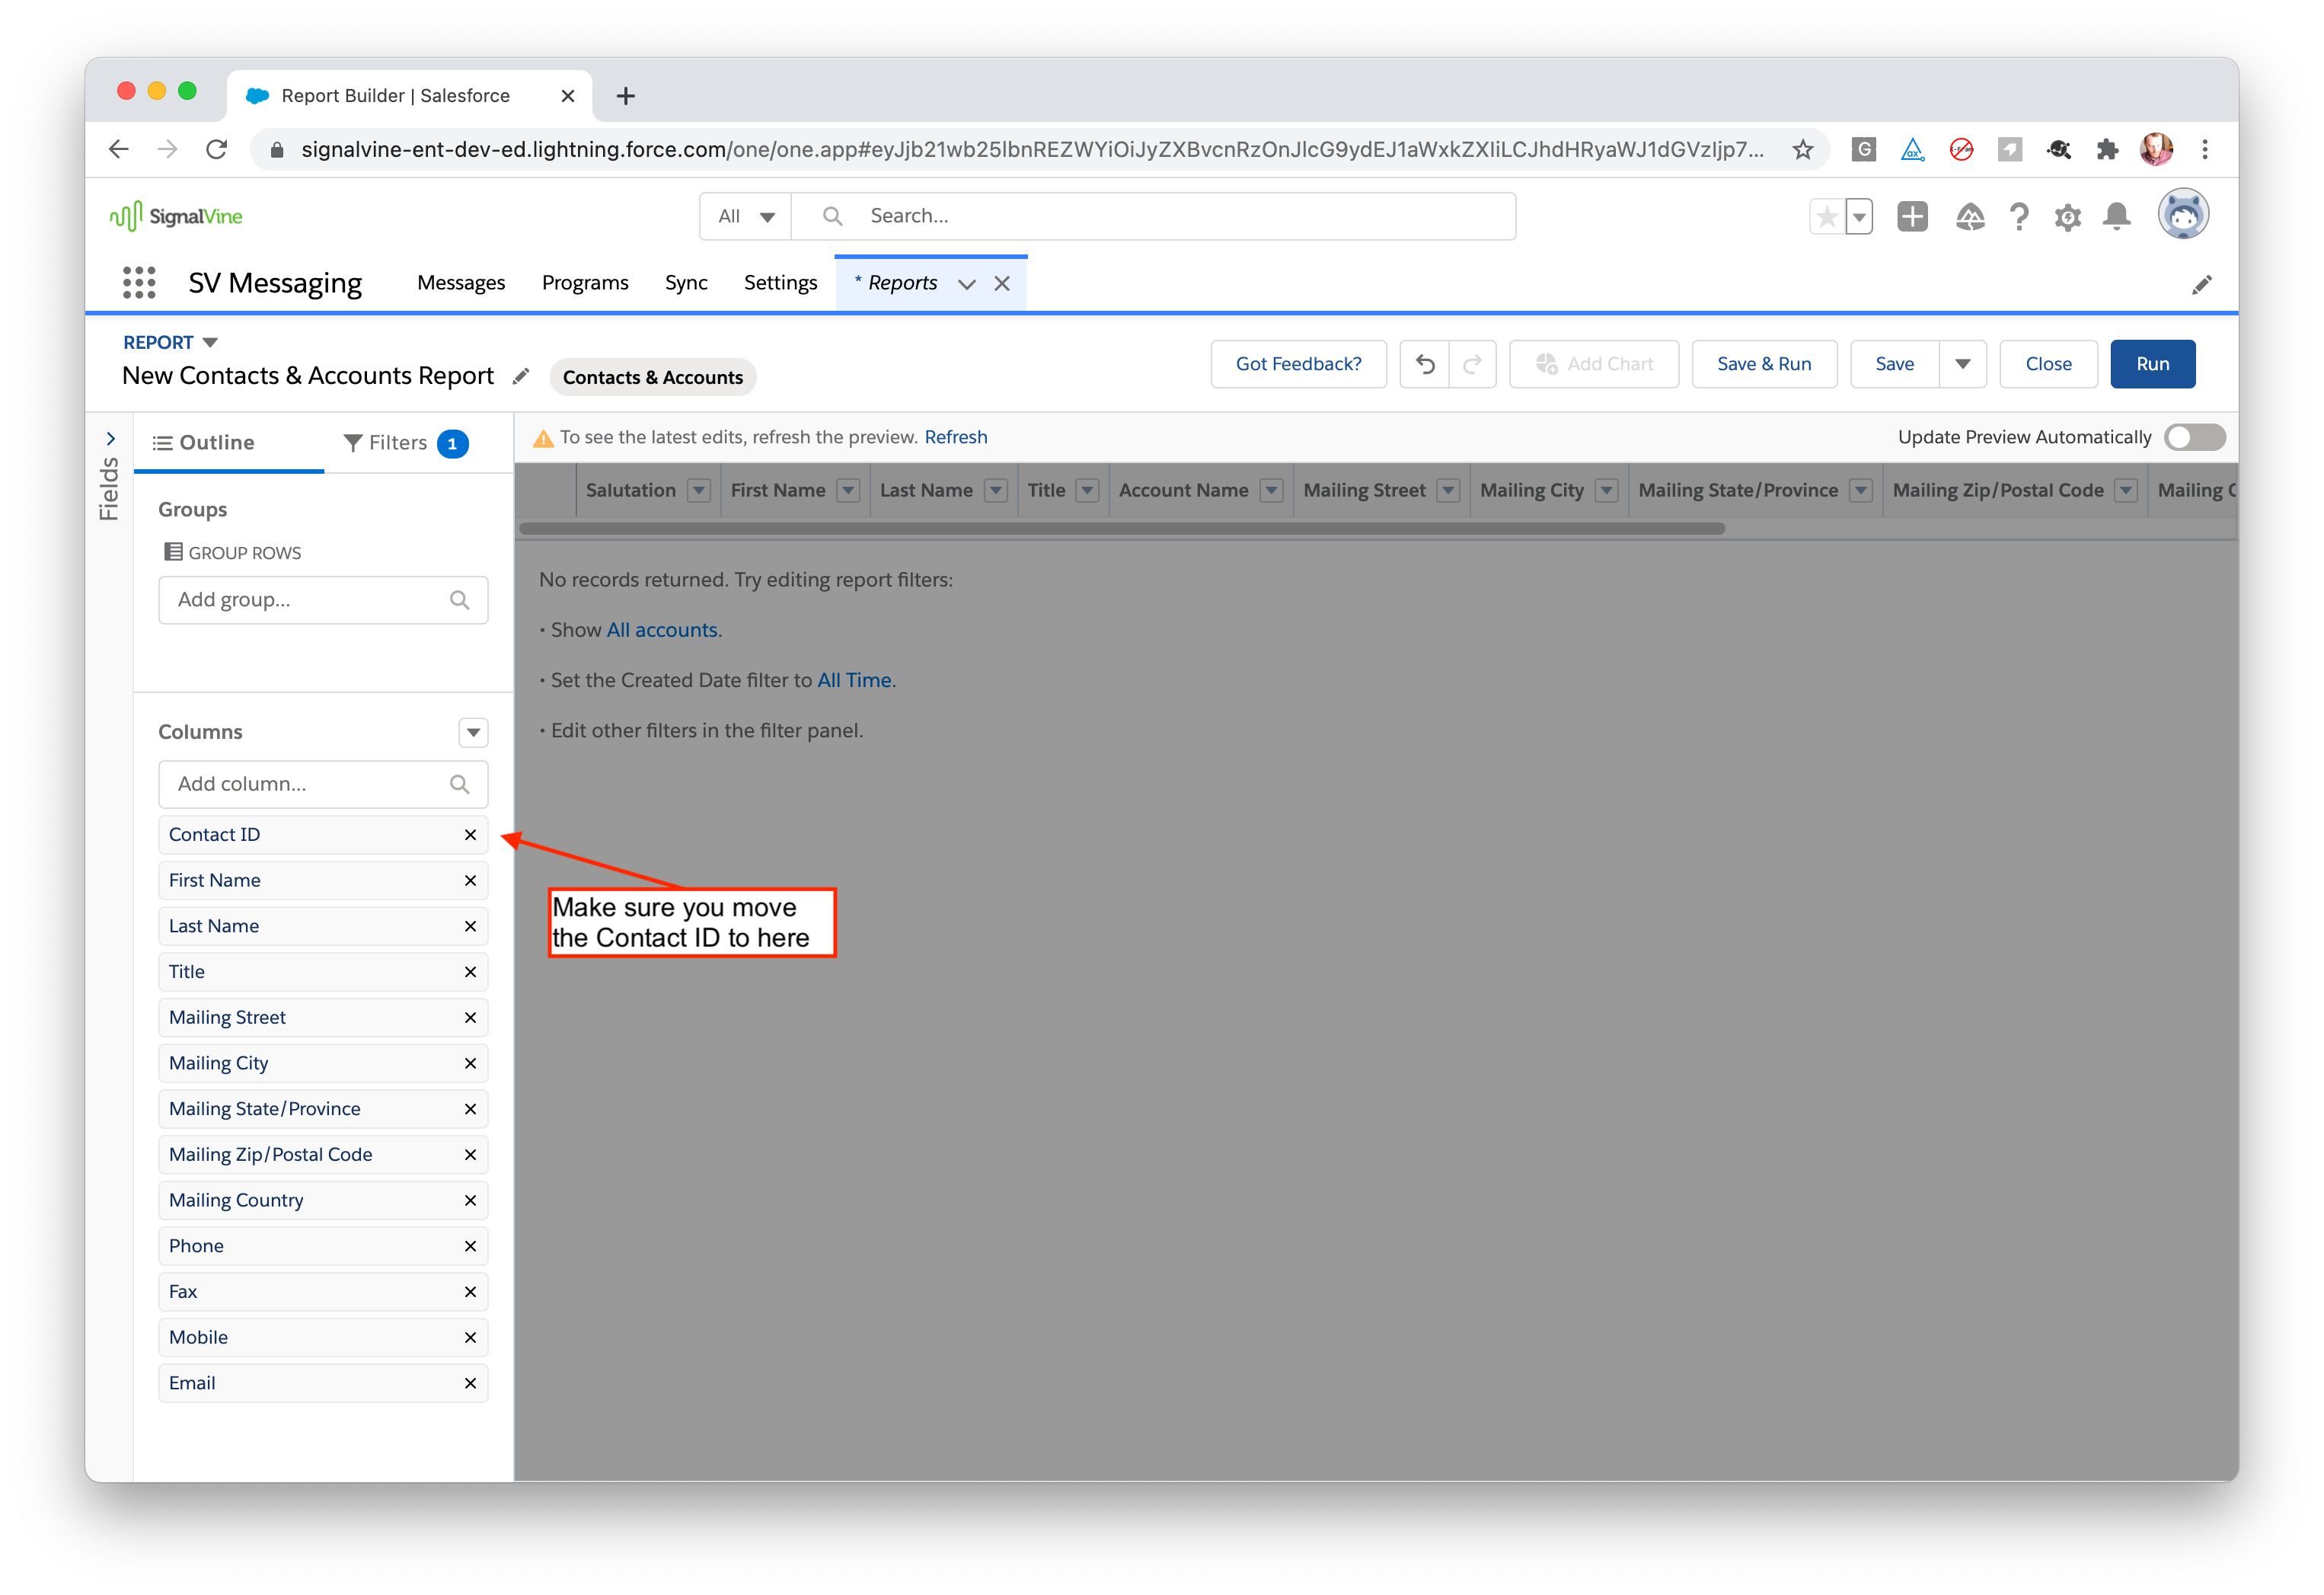Open the Reports tab chevron menu
Screen dimensions: 2324x1595
[967, 284]
